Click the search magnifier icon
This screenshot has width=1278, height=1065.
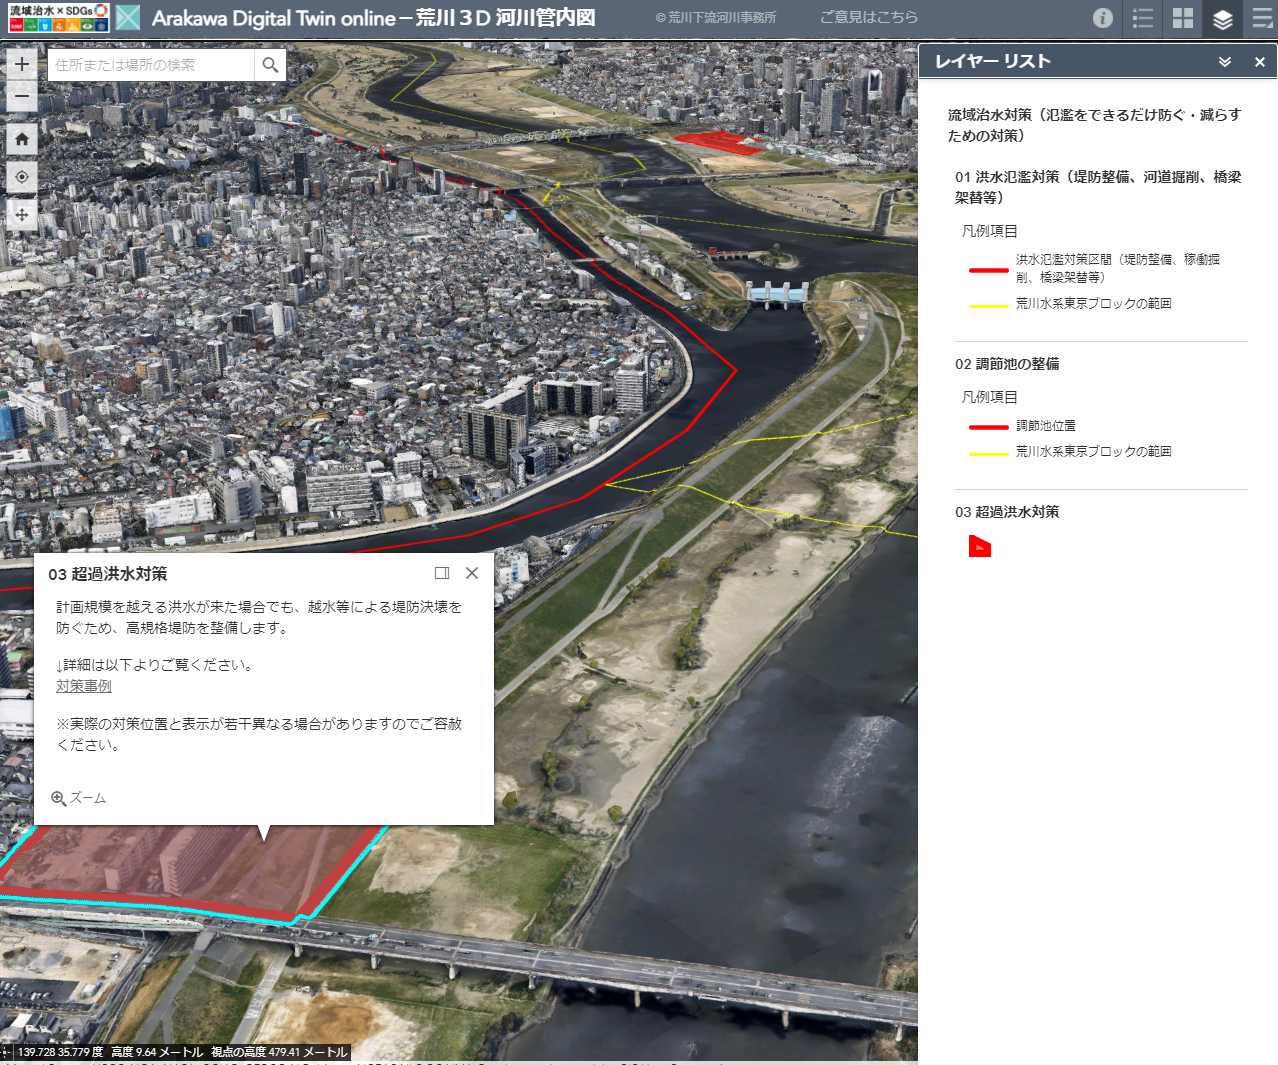270,63
